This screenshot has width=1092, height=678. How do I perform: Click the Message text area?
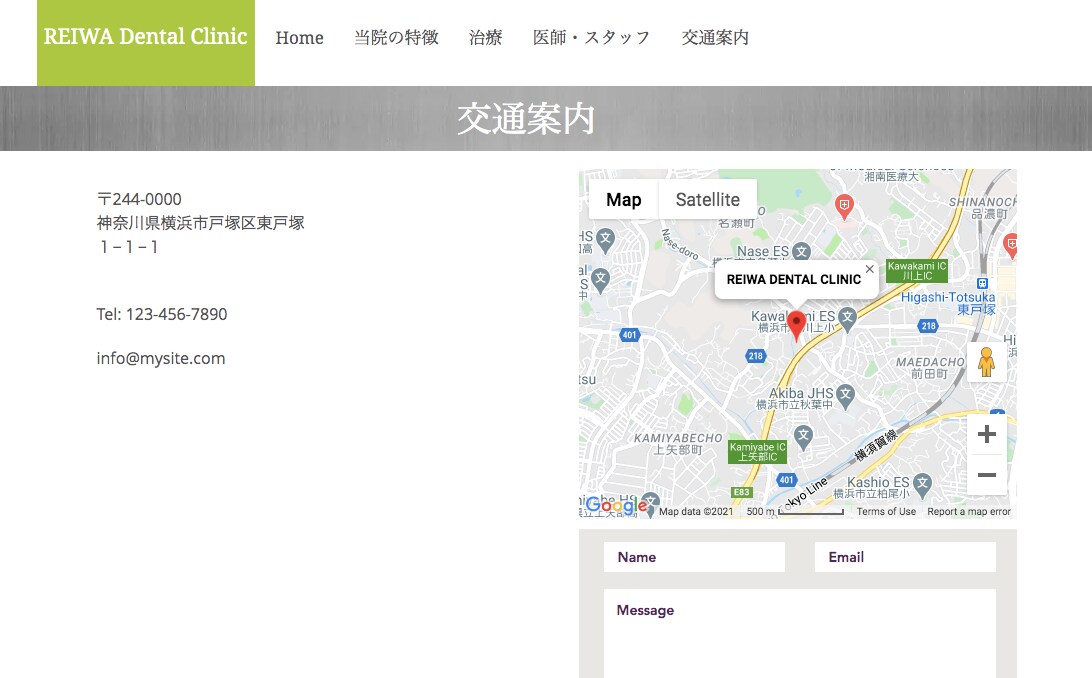(800, 633)
